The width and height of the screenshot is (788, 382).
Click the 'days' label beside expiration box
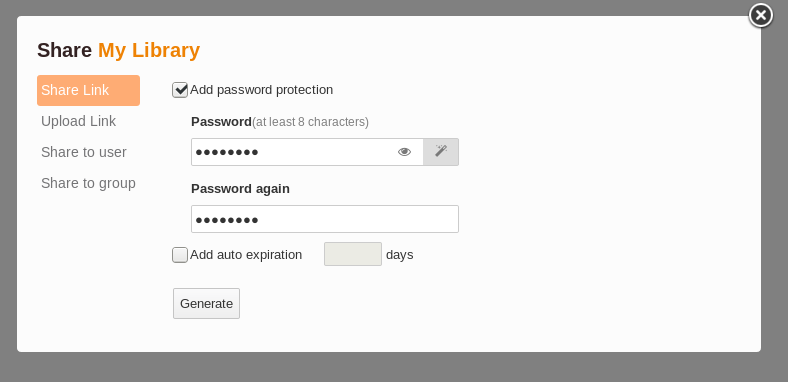click(x=400, y=255)
